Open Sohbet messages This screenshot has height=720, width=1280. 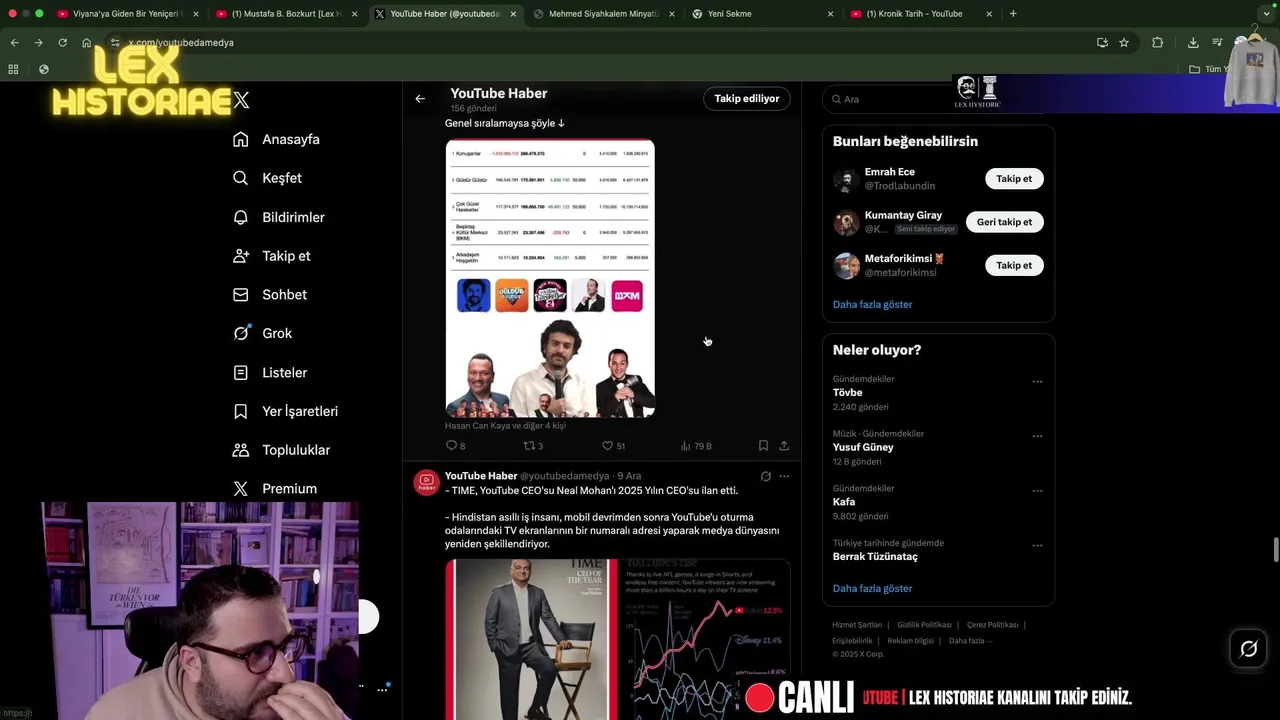269,295
